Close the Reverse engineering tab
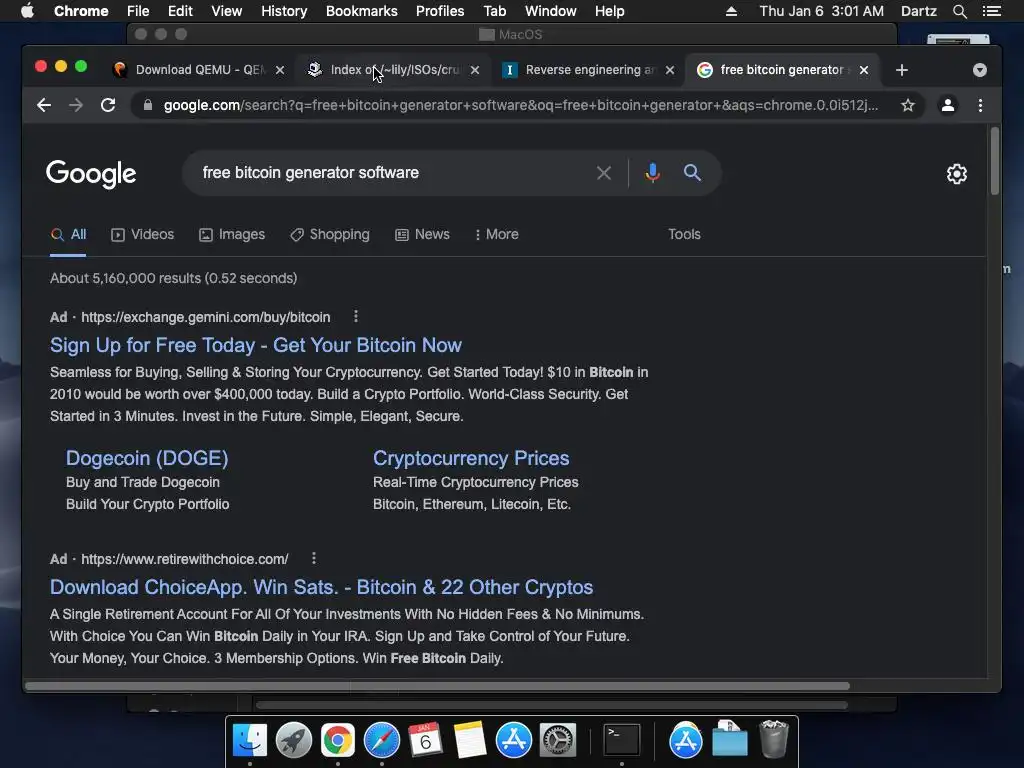 click(x=669, y=70)
